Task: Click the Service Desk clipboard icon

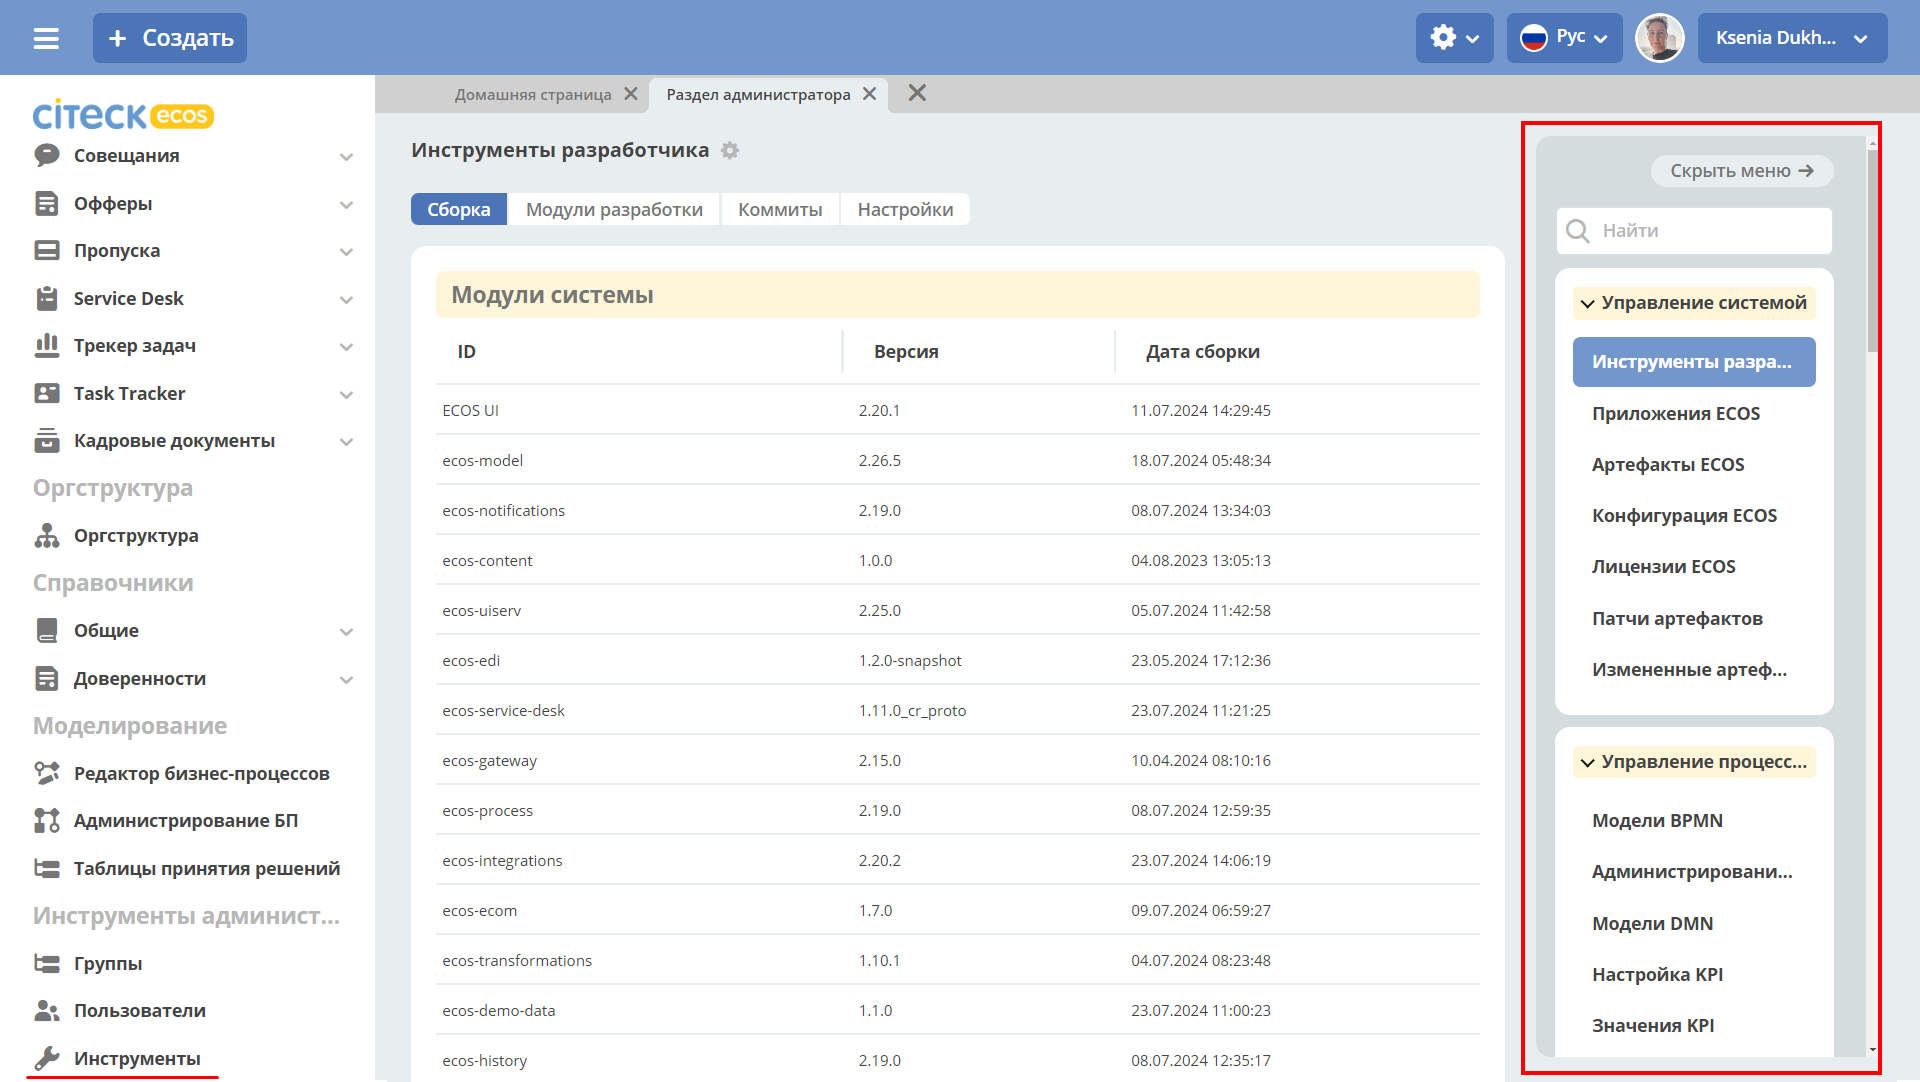Action: click(x=47, y=298)
